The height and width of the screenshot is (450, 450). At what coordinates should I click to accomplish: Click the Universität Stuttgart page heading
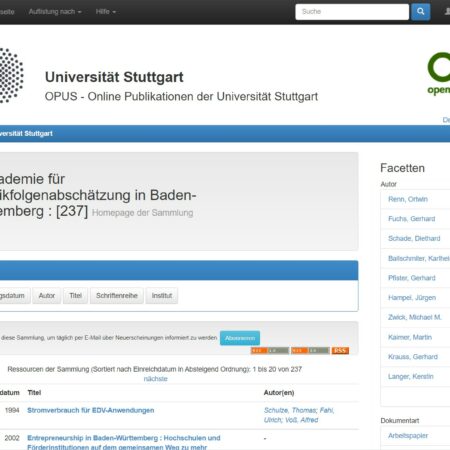(114, 77)
